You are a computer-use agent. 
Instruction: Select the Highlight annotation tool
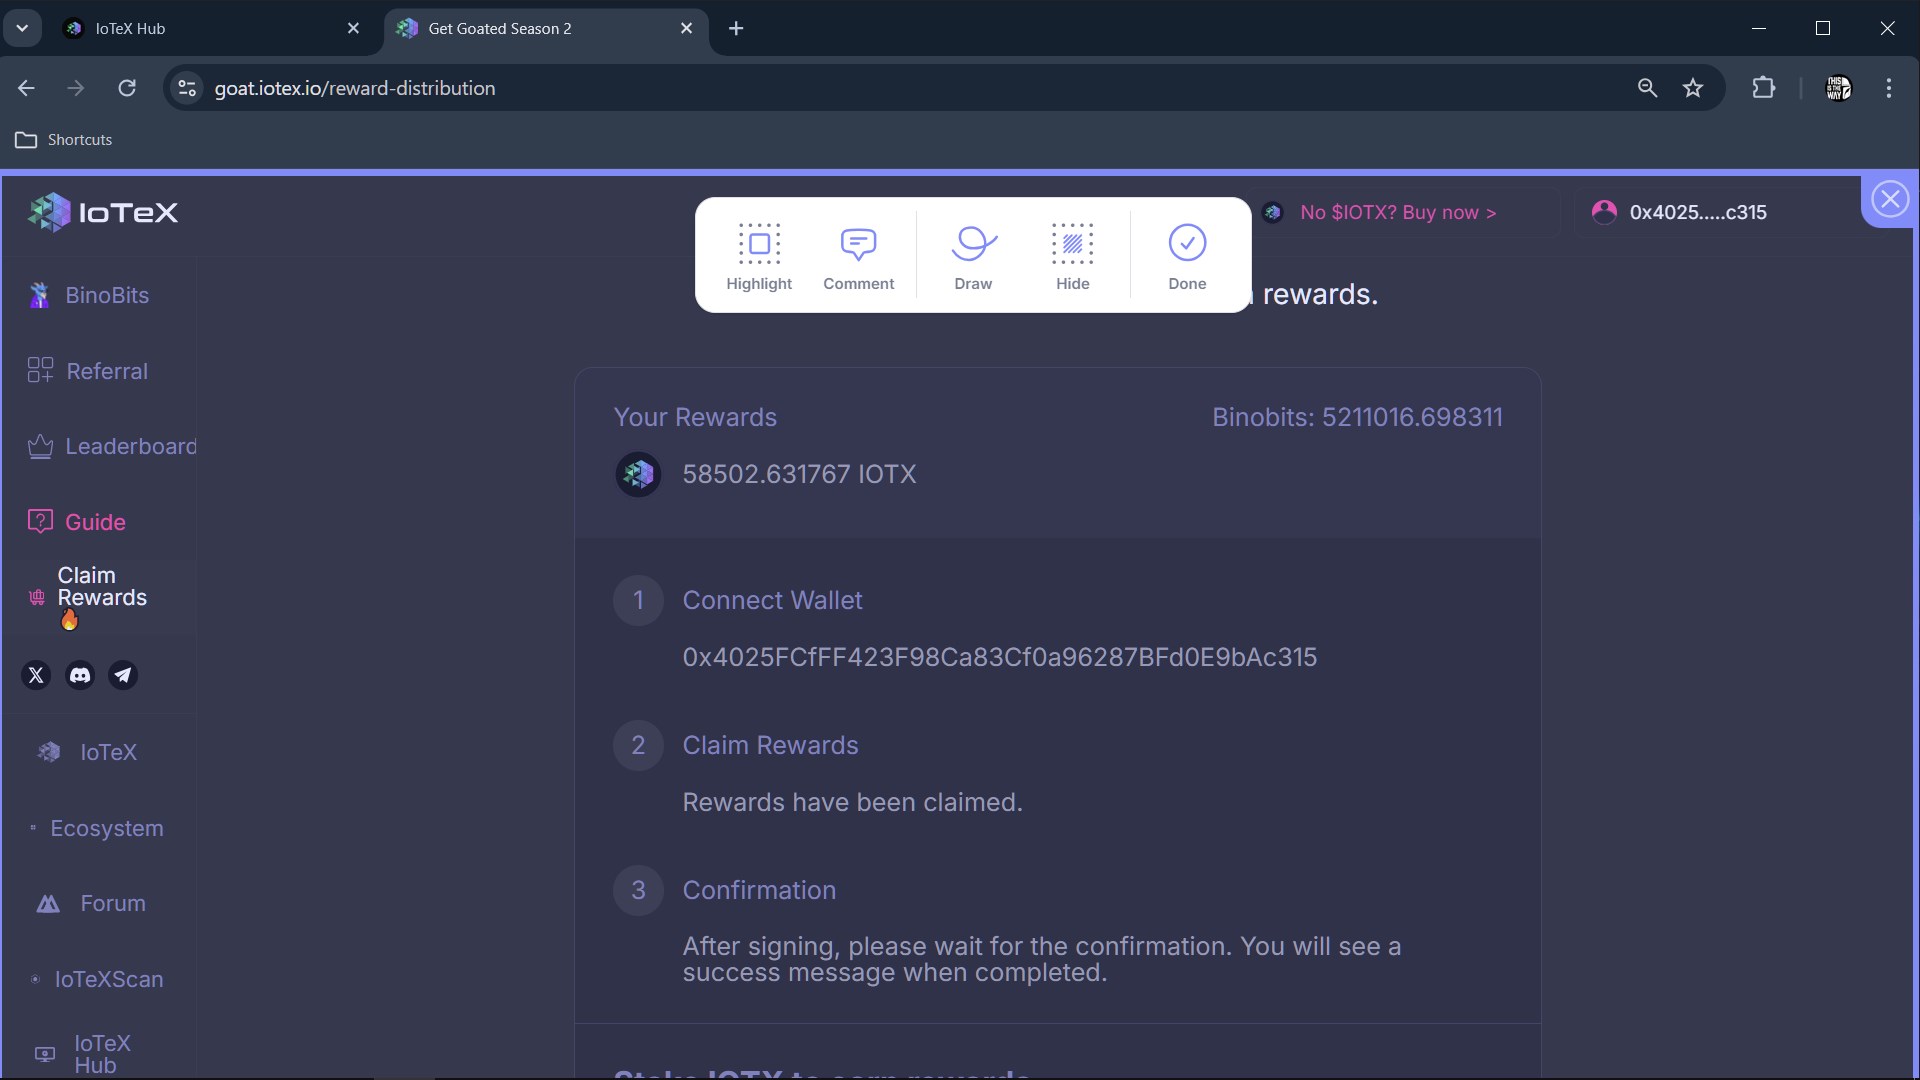click(759, 256)
